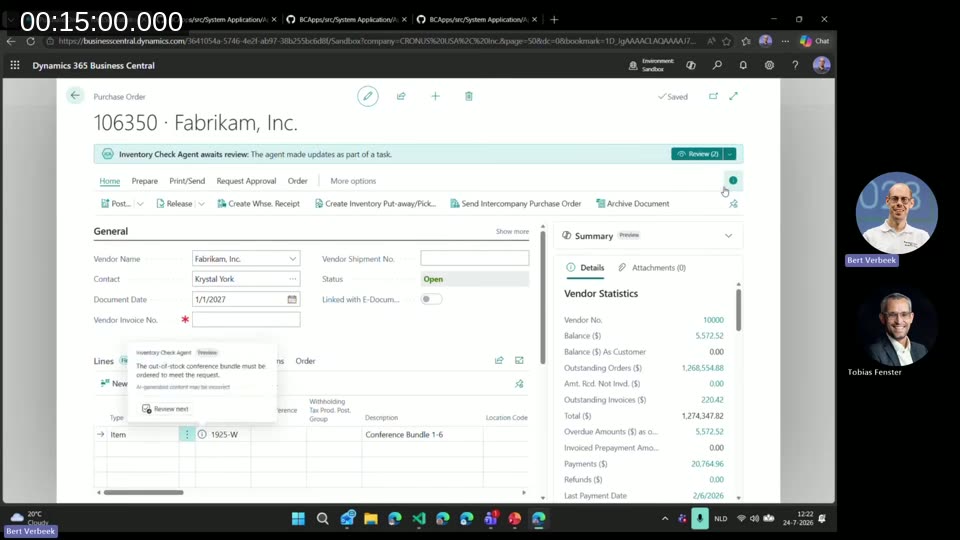Open the app launcher waffle icon

pos(15,65)
